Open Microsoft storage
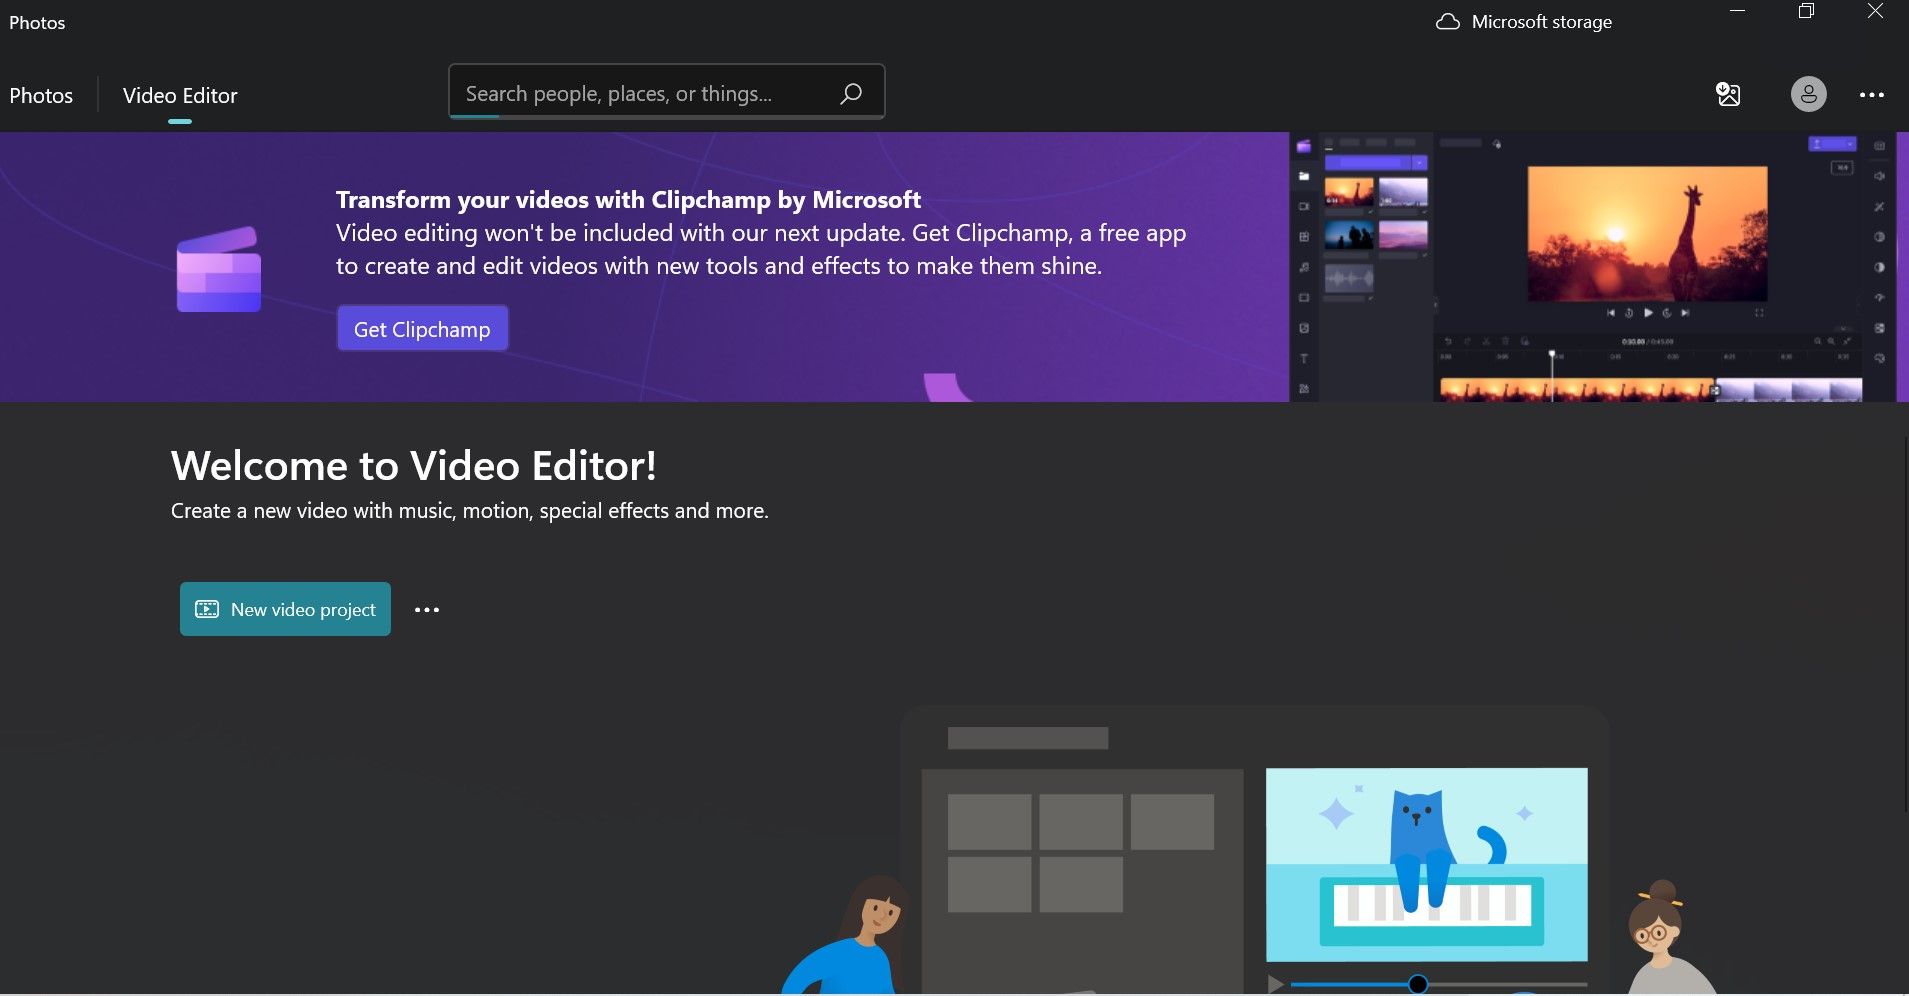Image resolution: width=1909 pixels, height=996 pixels. click(1541, 20)
